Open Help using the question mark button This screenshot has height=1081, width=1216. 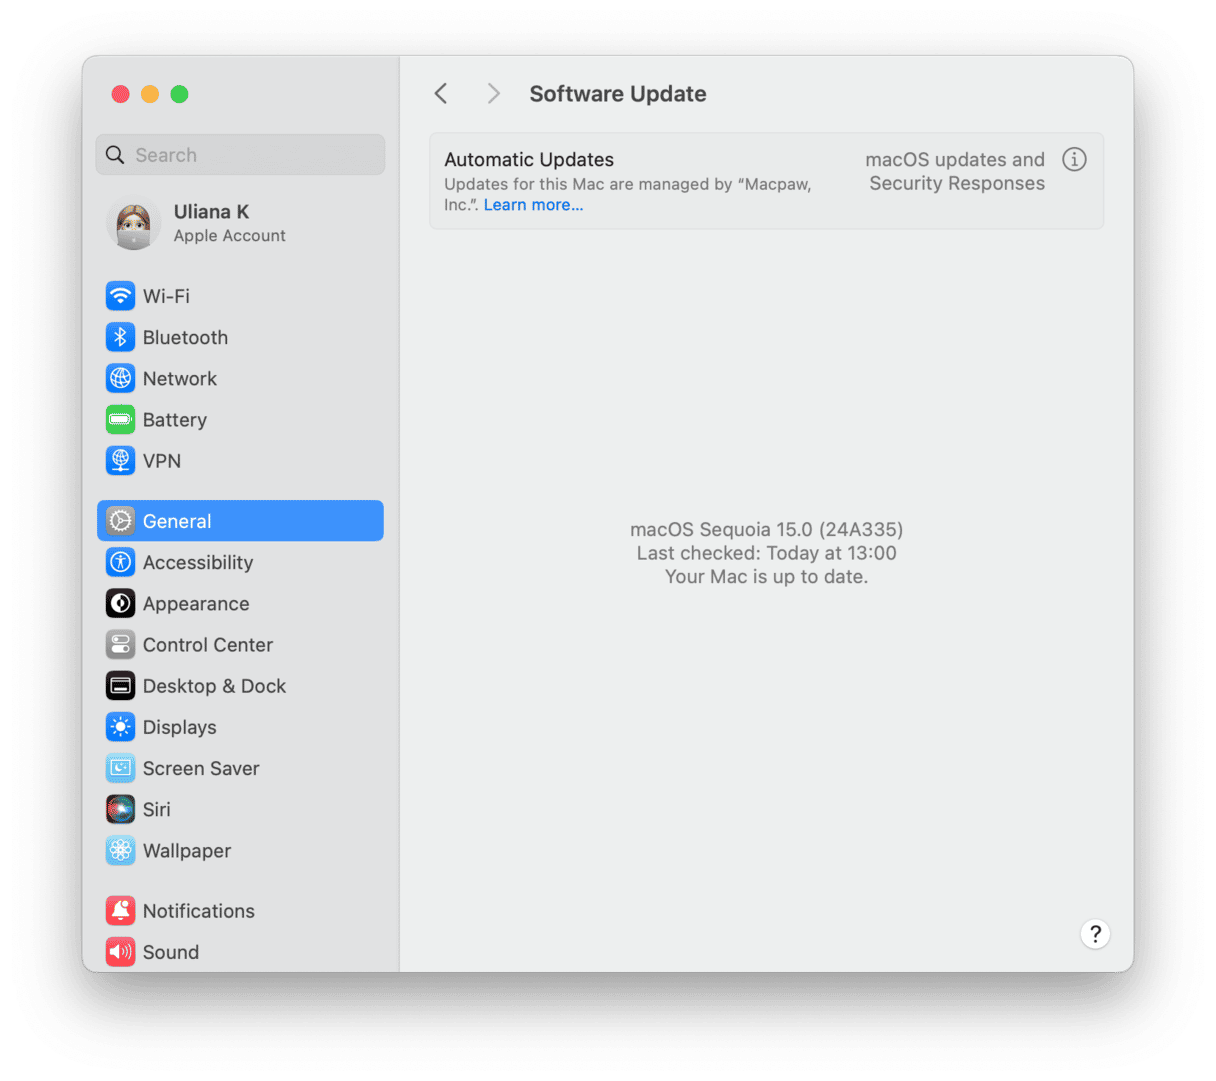click(1095, 933)
